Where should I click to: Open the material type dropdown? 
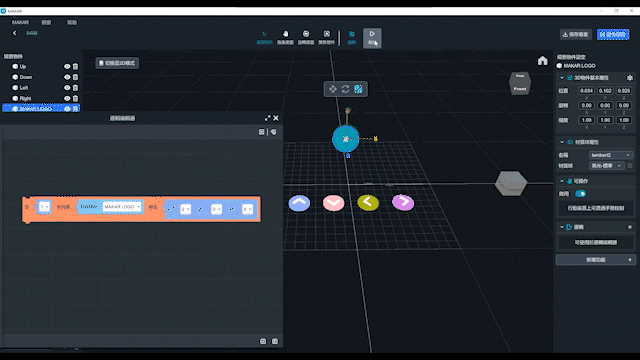607,166
